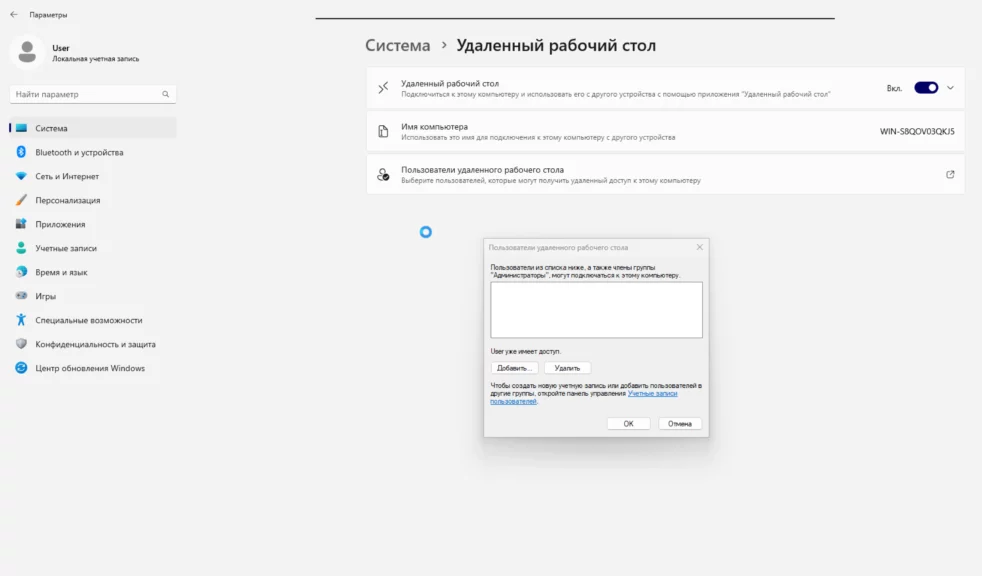Expand the Удаленный рабочий стол chevron

[x=950, y=88]
